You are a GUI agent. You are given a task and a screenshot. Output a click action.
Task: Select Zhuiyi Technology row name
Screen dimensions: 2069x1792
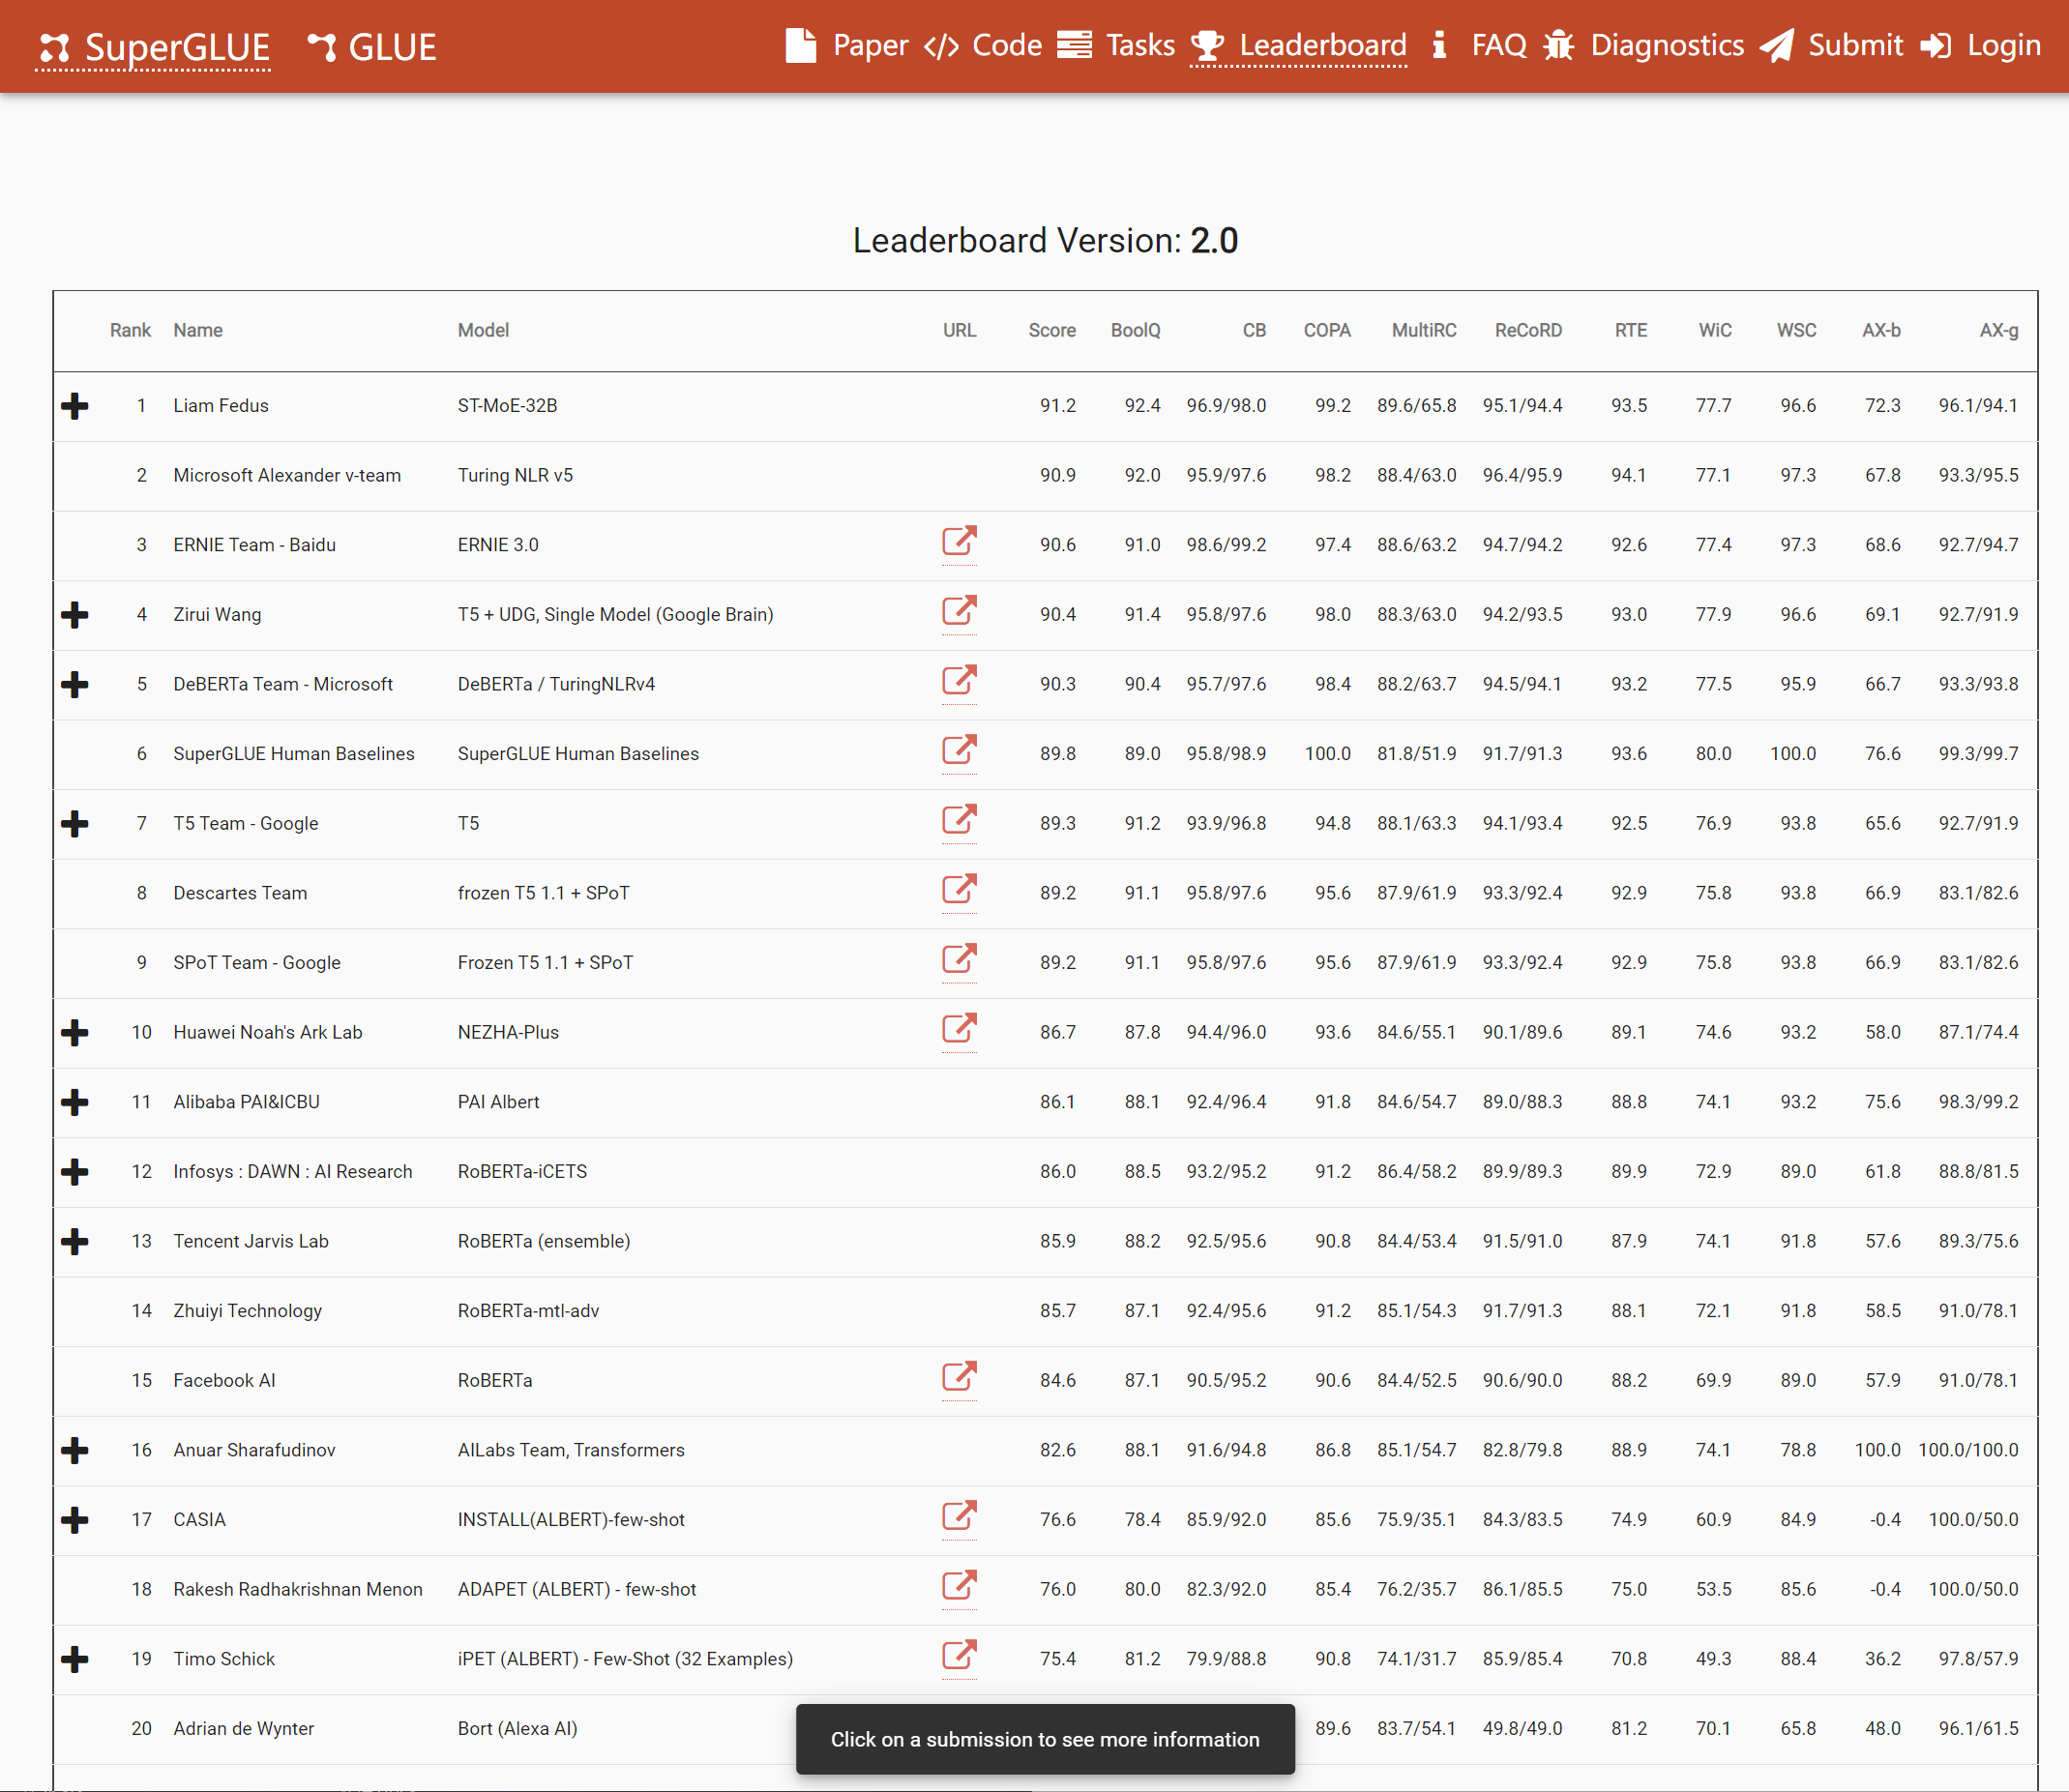(x=247, y=1311)
